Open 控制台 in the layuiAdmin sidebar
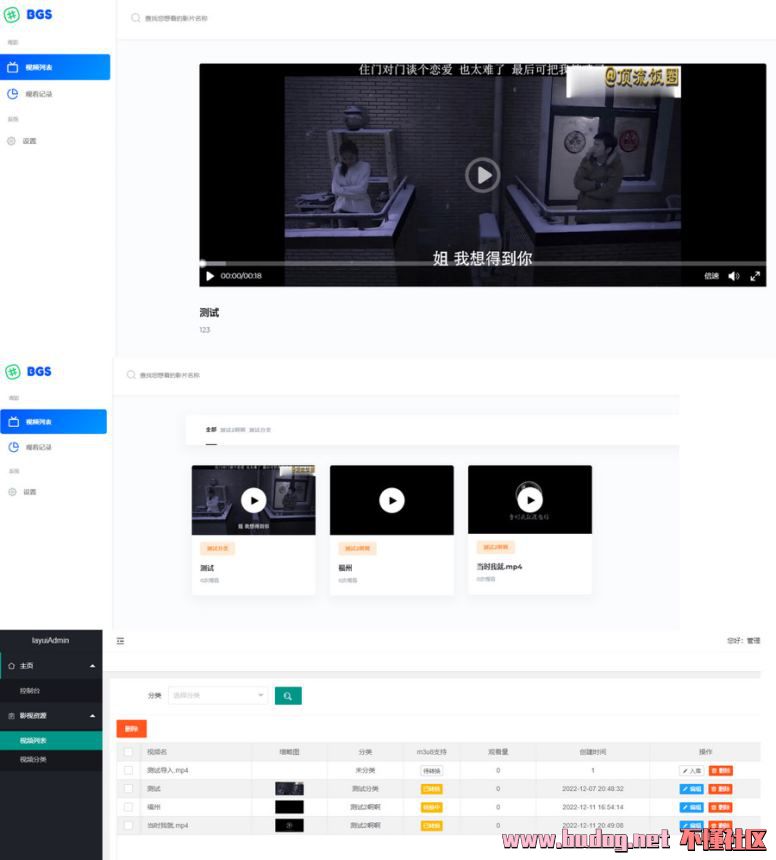This screenshot has width=776, height=860. (x=30, y=691)
